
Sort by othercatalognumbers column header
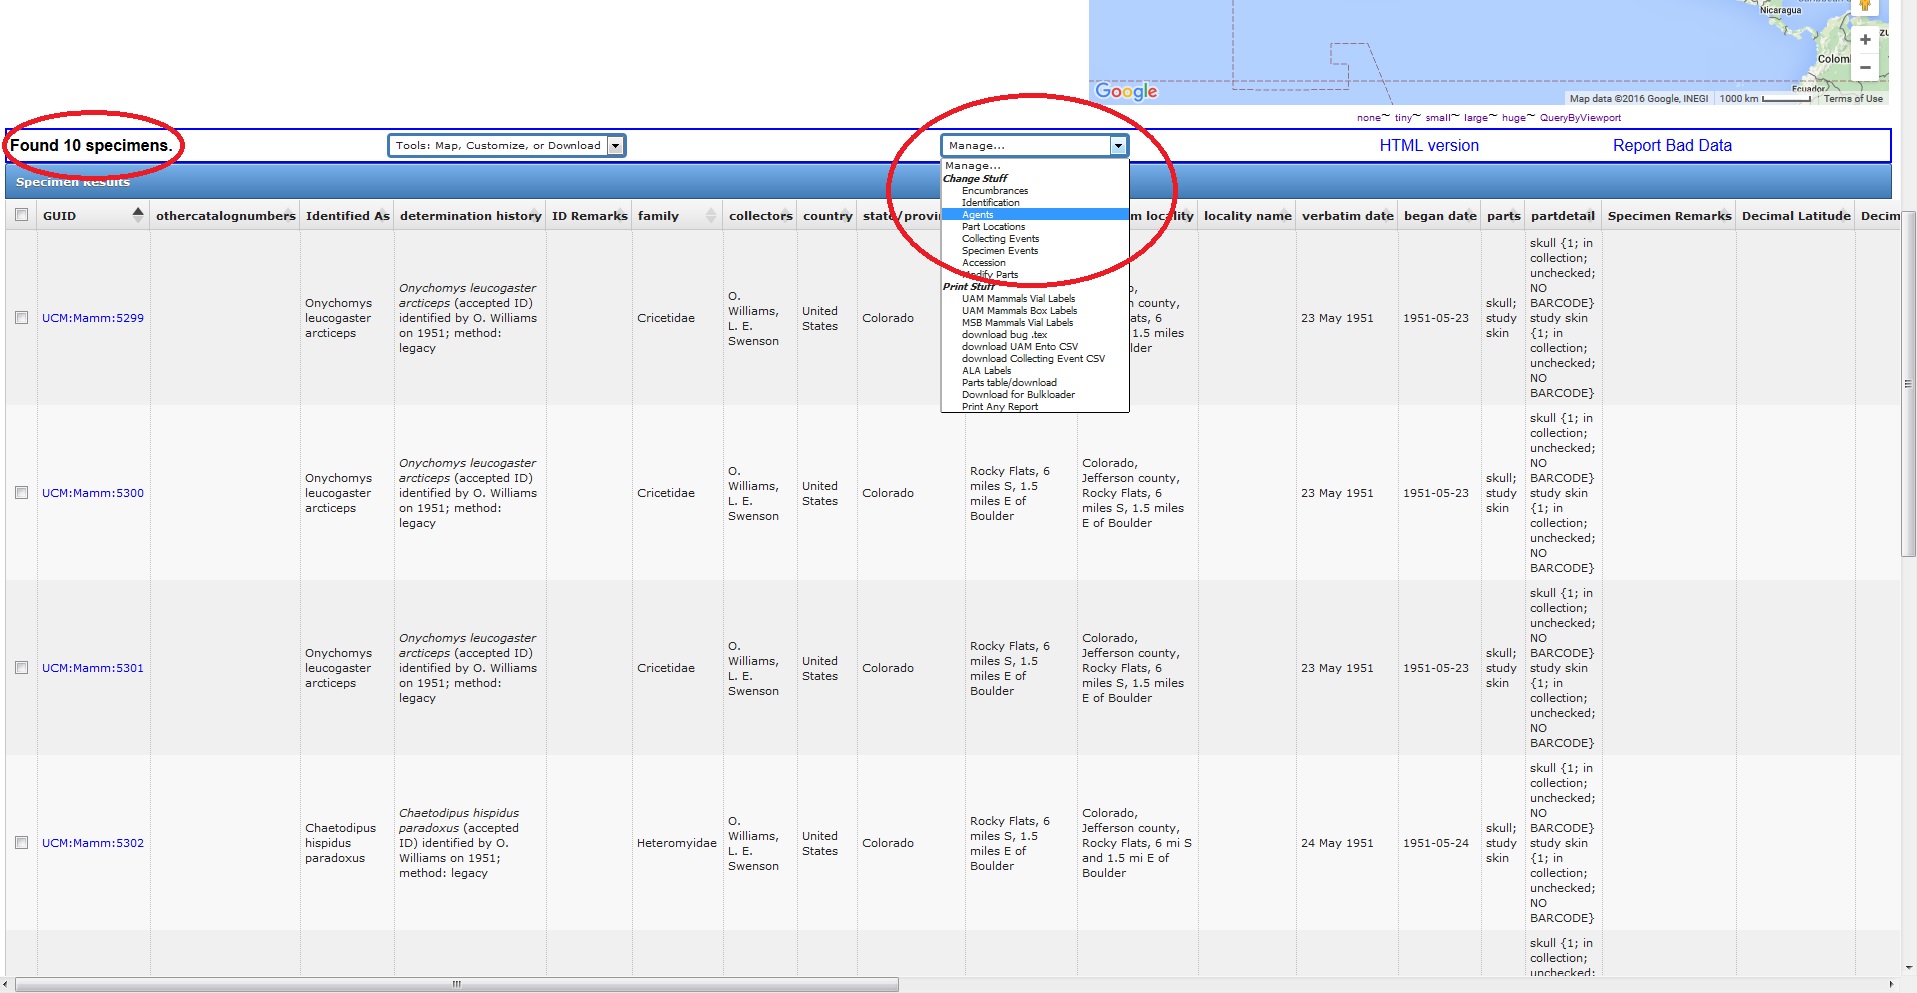coord(226,216)
